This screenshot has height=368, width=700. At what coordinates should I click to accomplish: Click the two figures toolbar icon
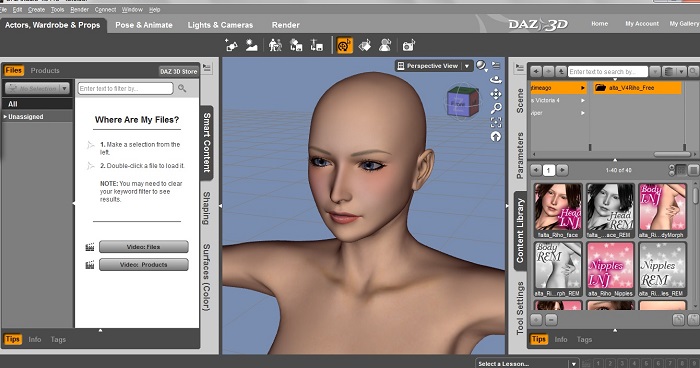pyautogui.click(x=275, y=45)
